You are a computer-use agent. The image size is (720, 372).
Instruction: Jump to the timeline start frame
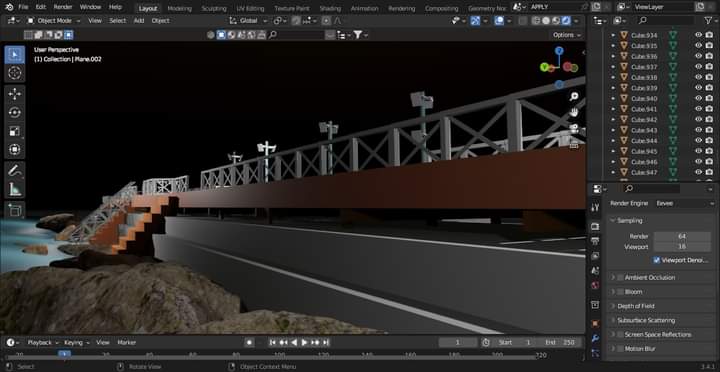[273, 343]
